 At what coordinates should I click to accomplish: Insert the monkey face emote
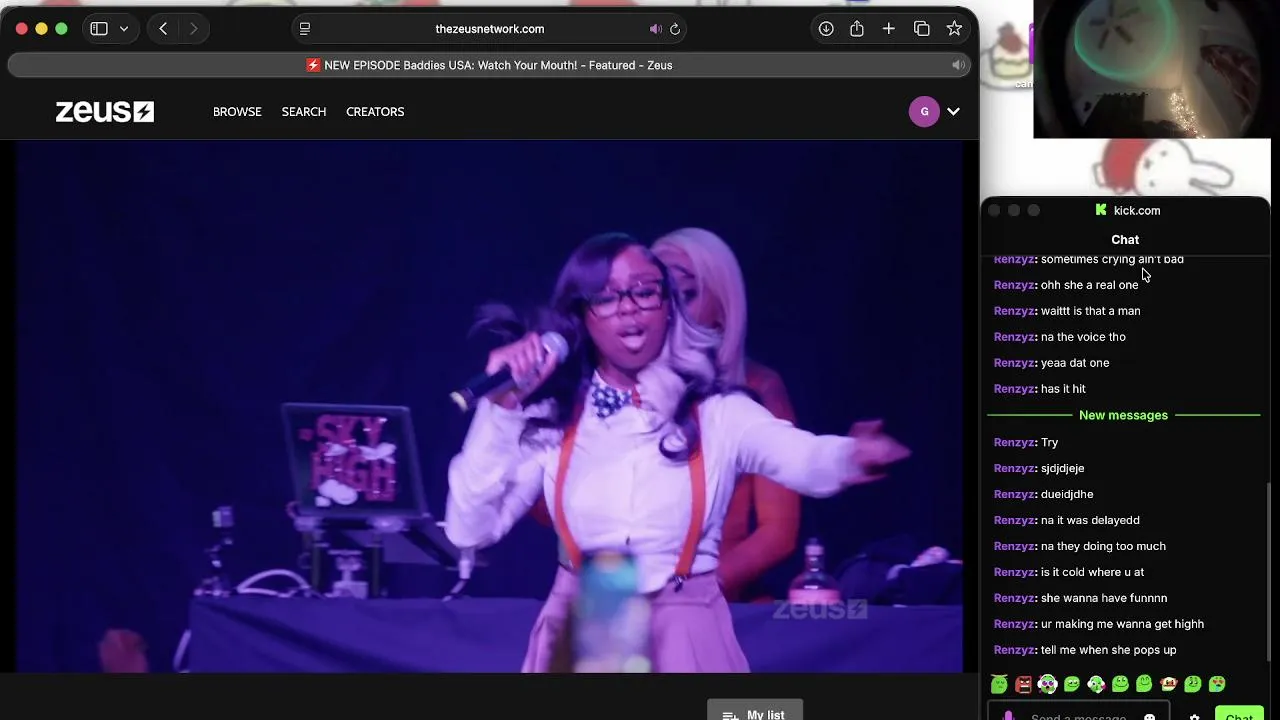point(1168,684)
